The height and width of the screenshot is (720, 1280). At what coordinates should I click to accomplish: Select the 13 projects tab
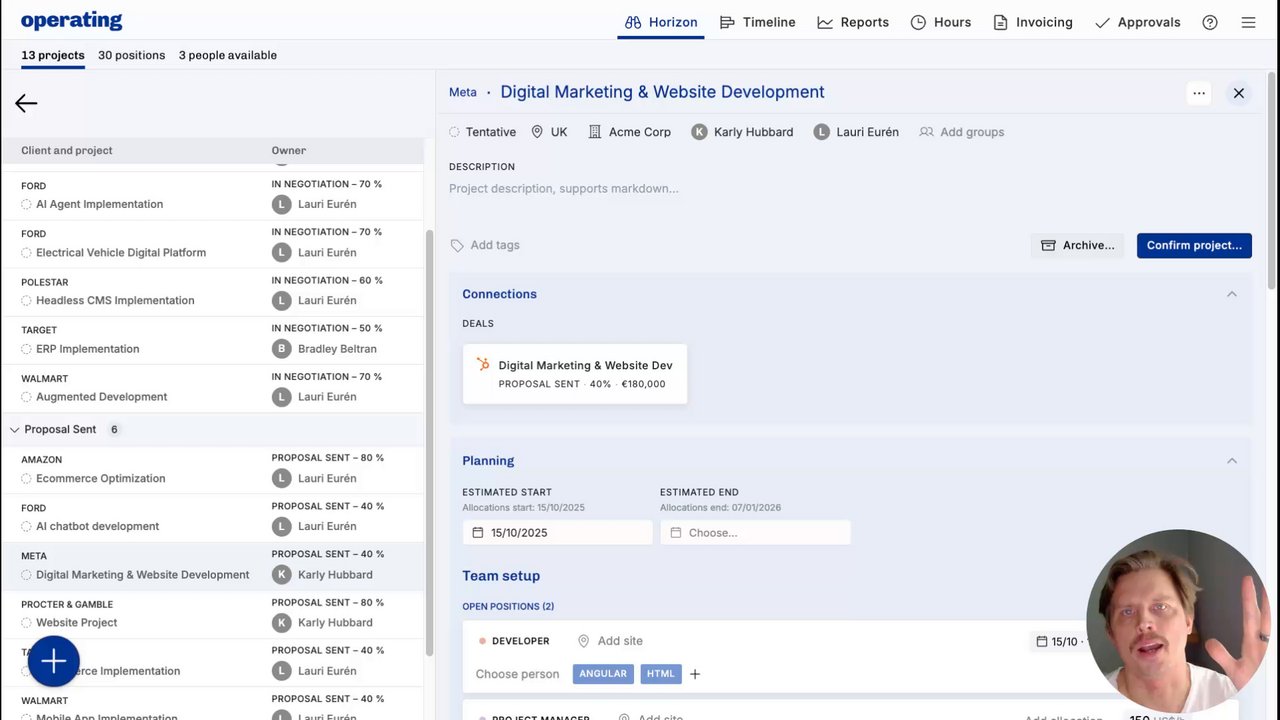point(53,55)
